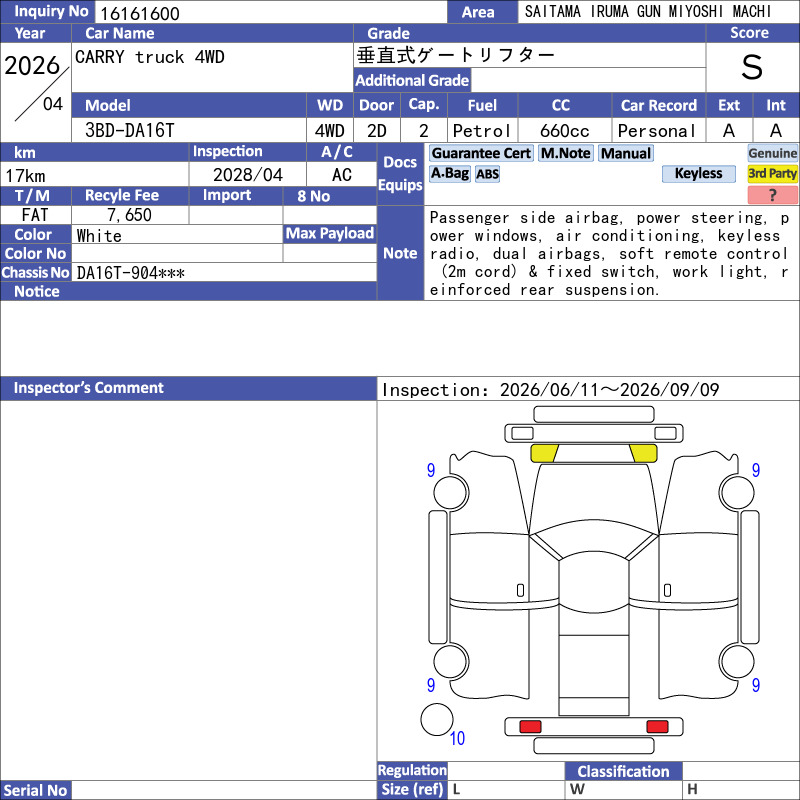Image resolution: width=800 pixels, height=800 pixels.
Task: Click the Manual document badge
Action: click(x=626, y=153)
